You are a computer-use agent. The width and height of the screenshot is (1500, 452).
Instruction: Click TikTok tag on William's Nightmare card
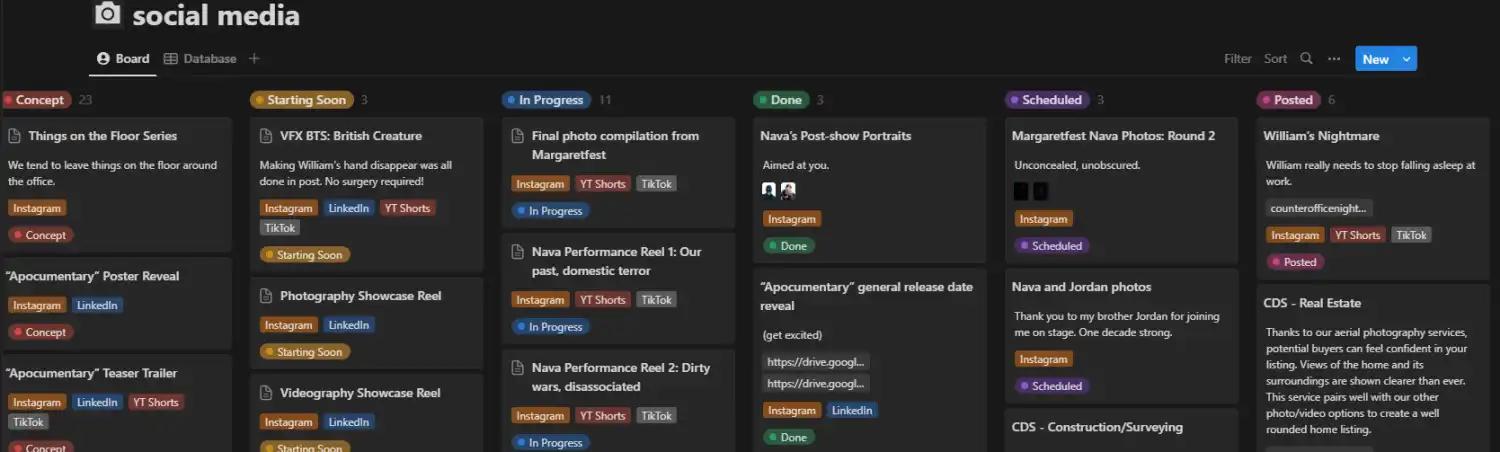click(x=1411, y=235)
